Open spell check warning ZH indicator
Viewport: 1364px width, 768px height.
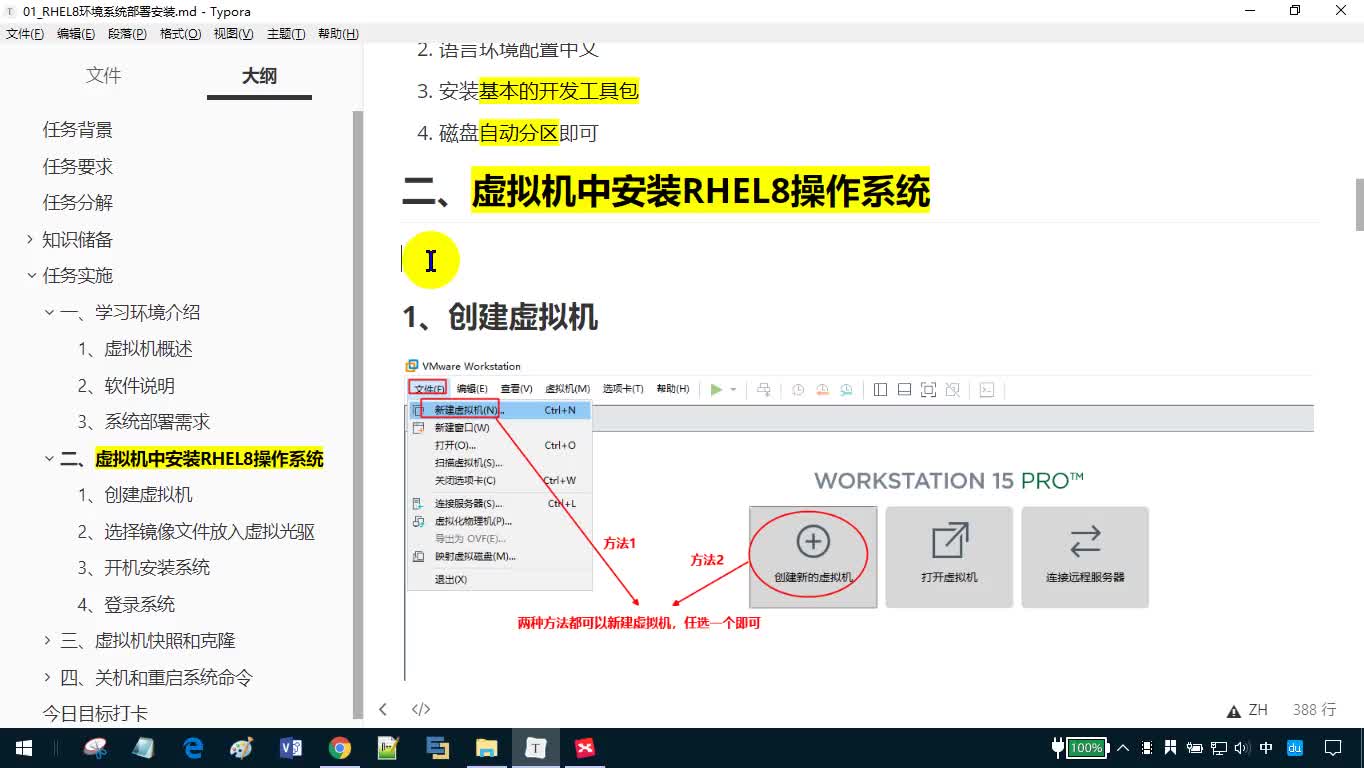click(x=1248, y=710)
